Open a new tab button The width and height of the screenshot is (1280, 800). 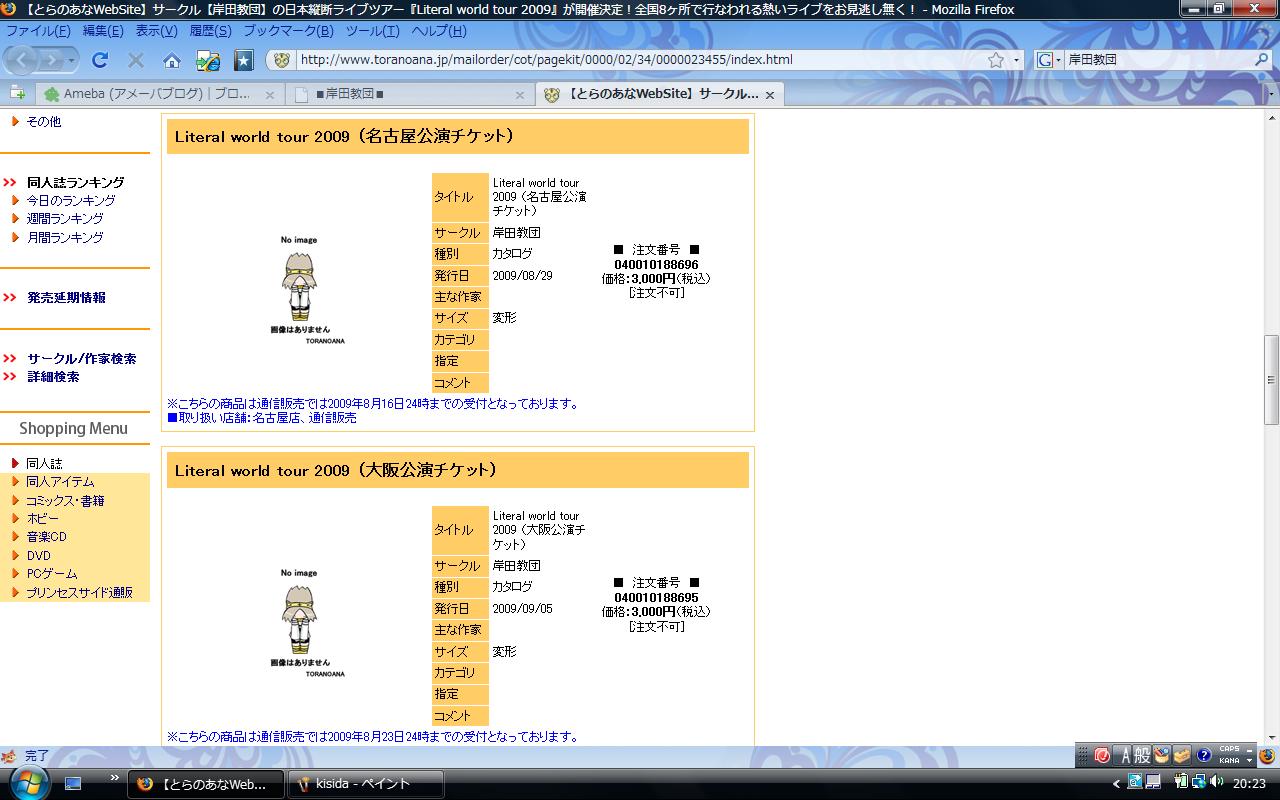click(17, 93)
